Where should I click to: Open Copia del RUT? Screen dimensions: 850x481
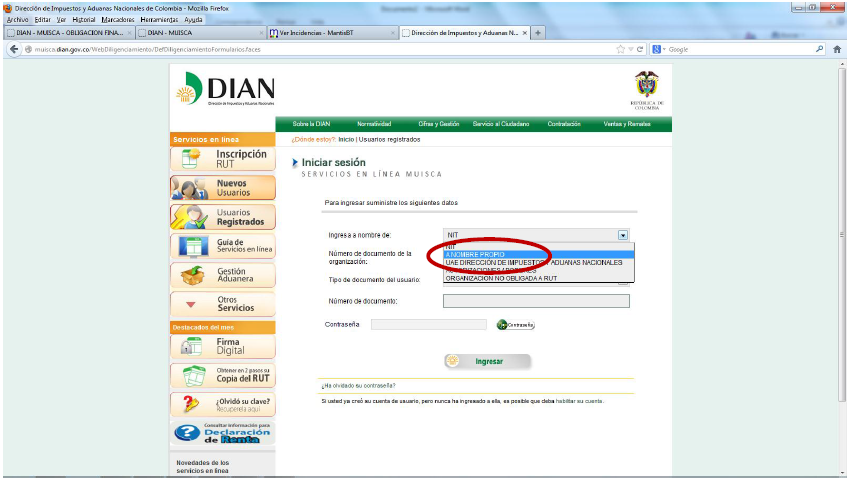[x=223, y=375]
